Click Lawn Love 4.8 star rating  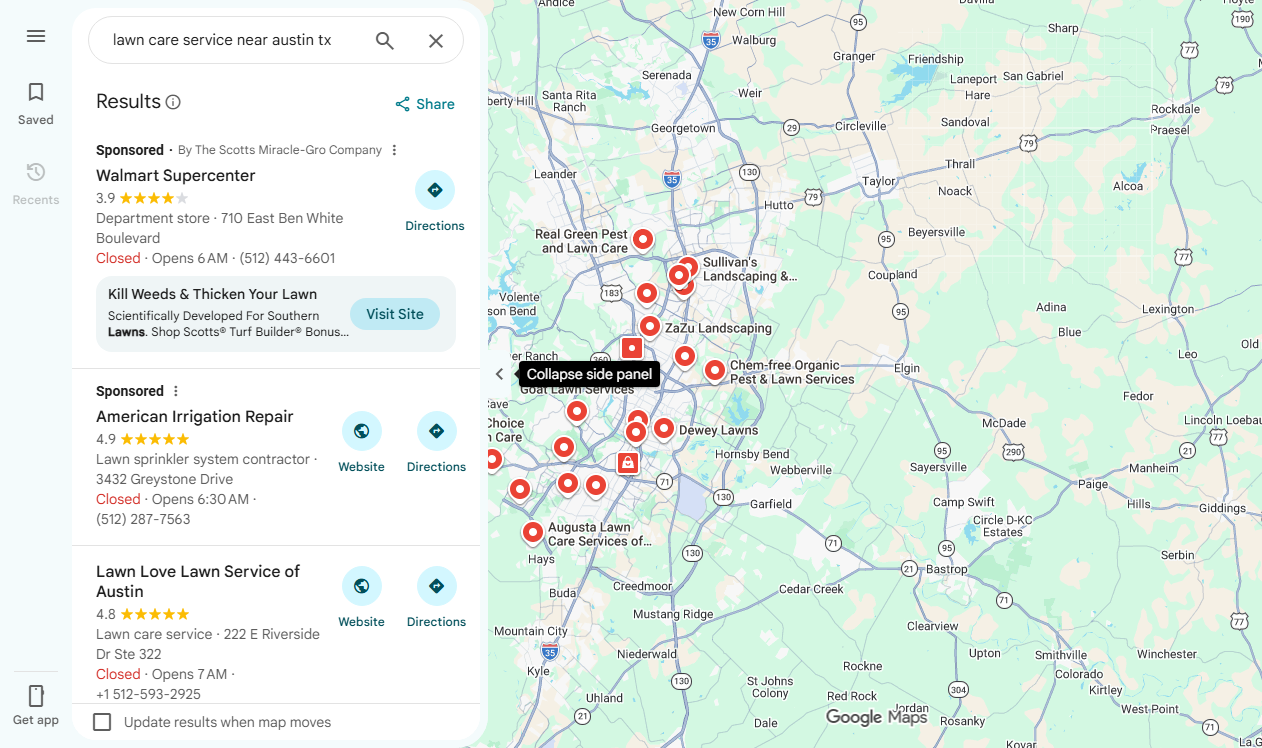pyautogui.click(x=142, y=614)
